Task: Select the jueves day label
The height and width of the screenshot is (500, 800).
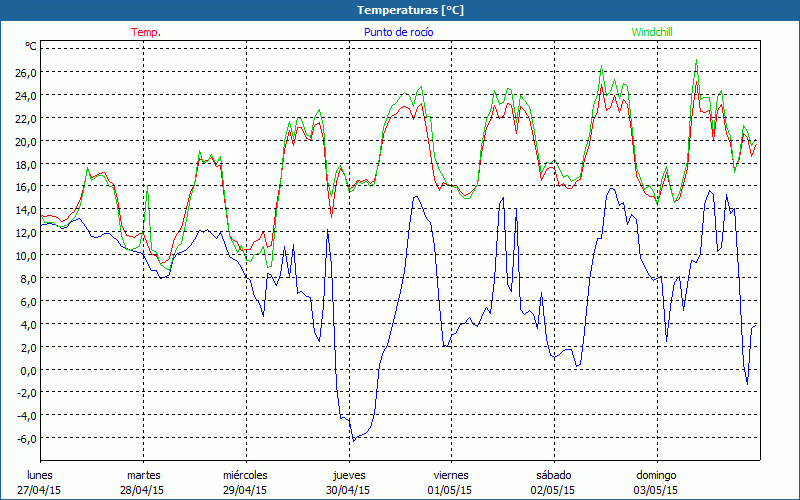Action: [348, 475]
